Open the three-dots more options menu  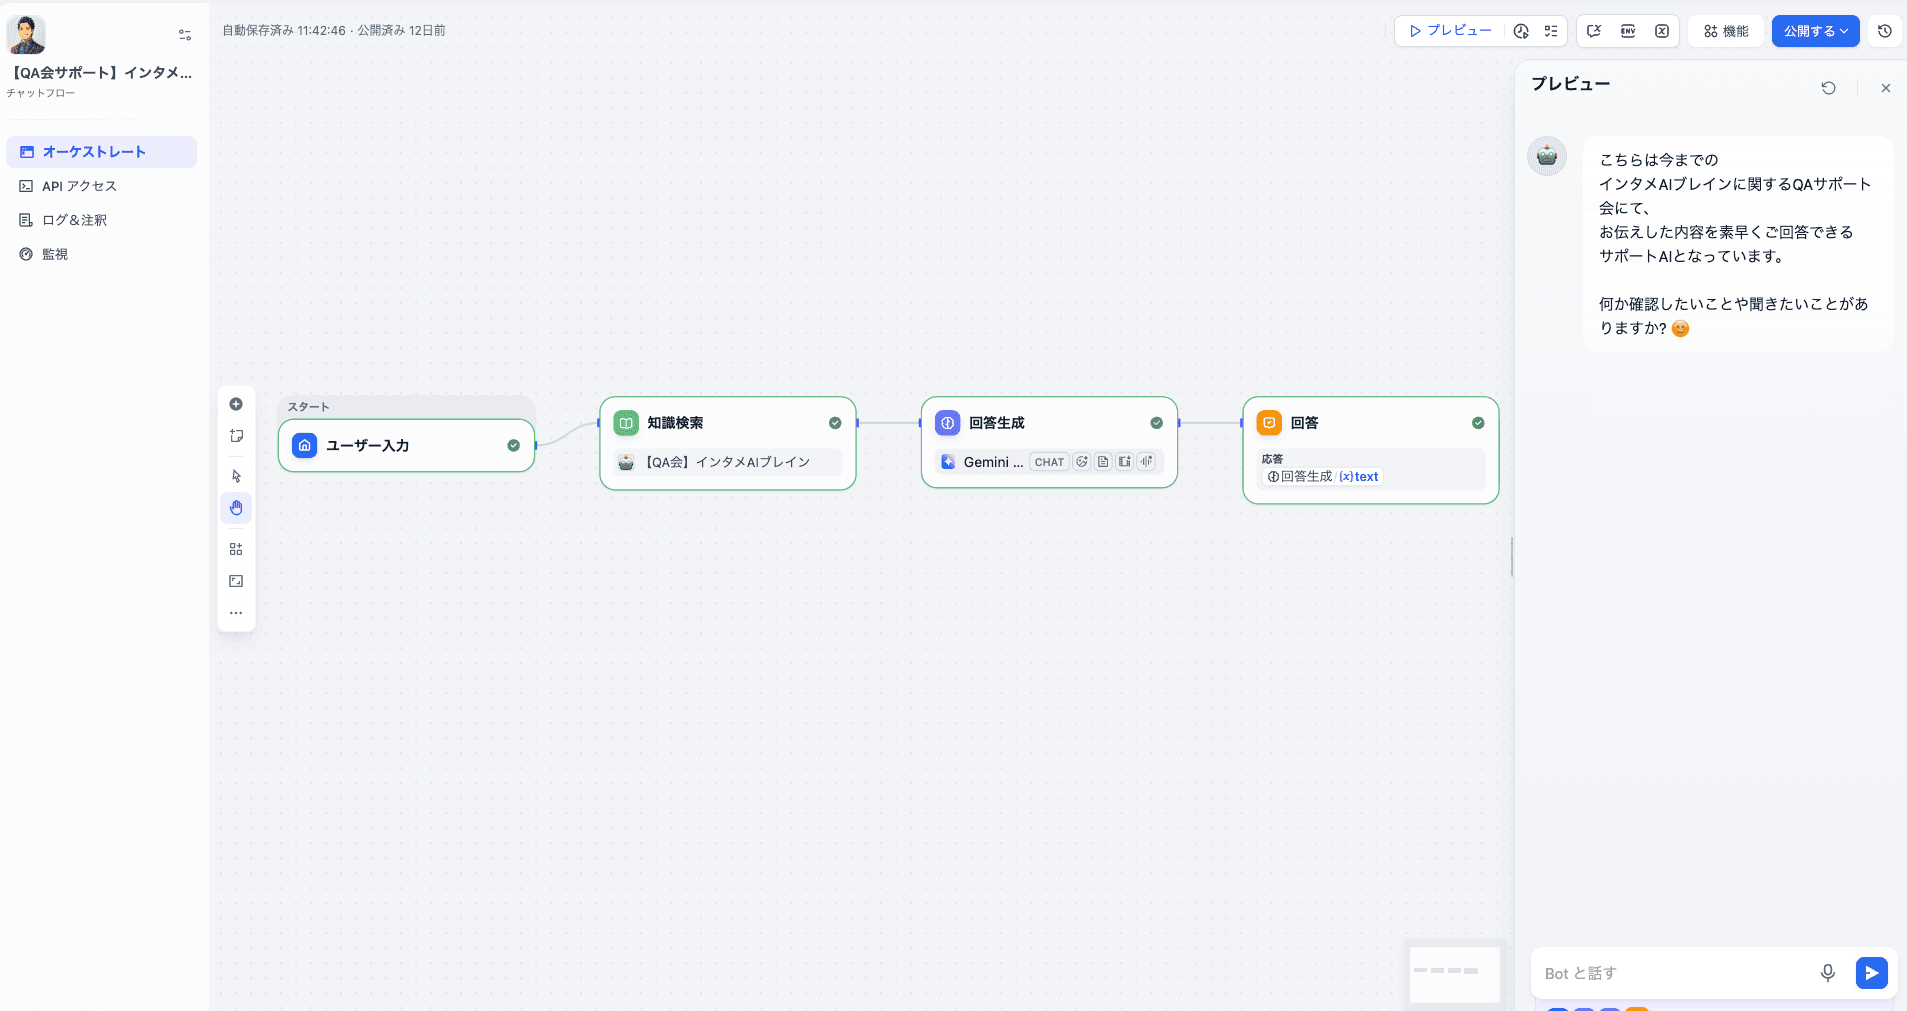[236, 613]
